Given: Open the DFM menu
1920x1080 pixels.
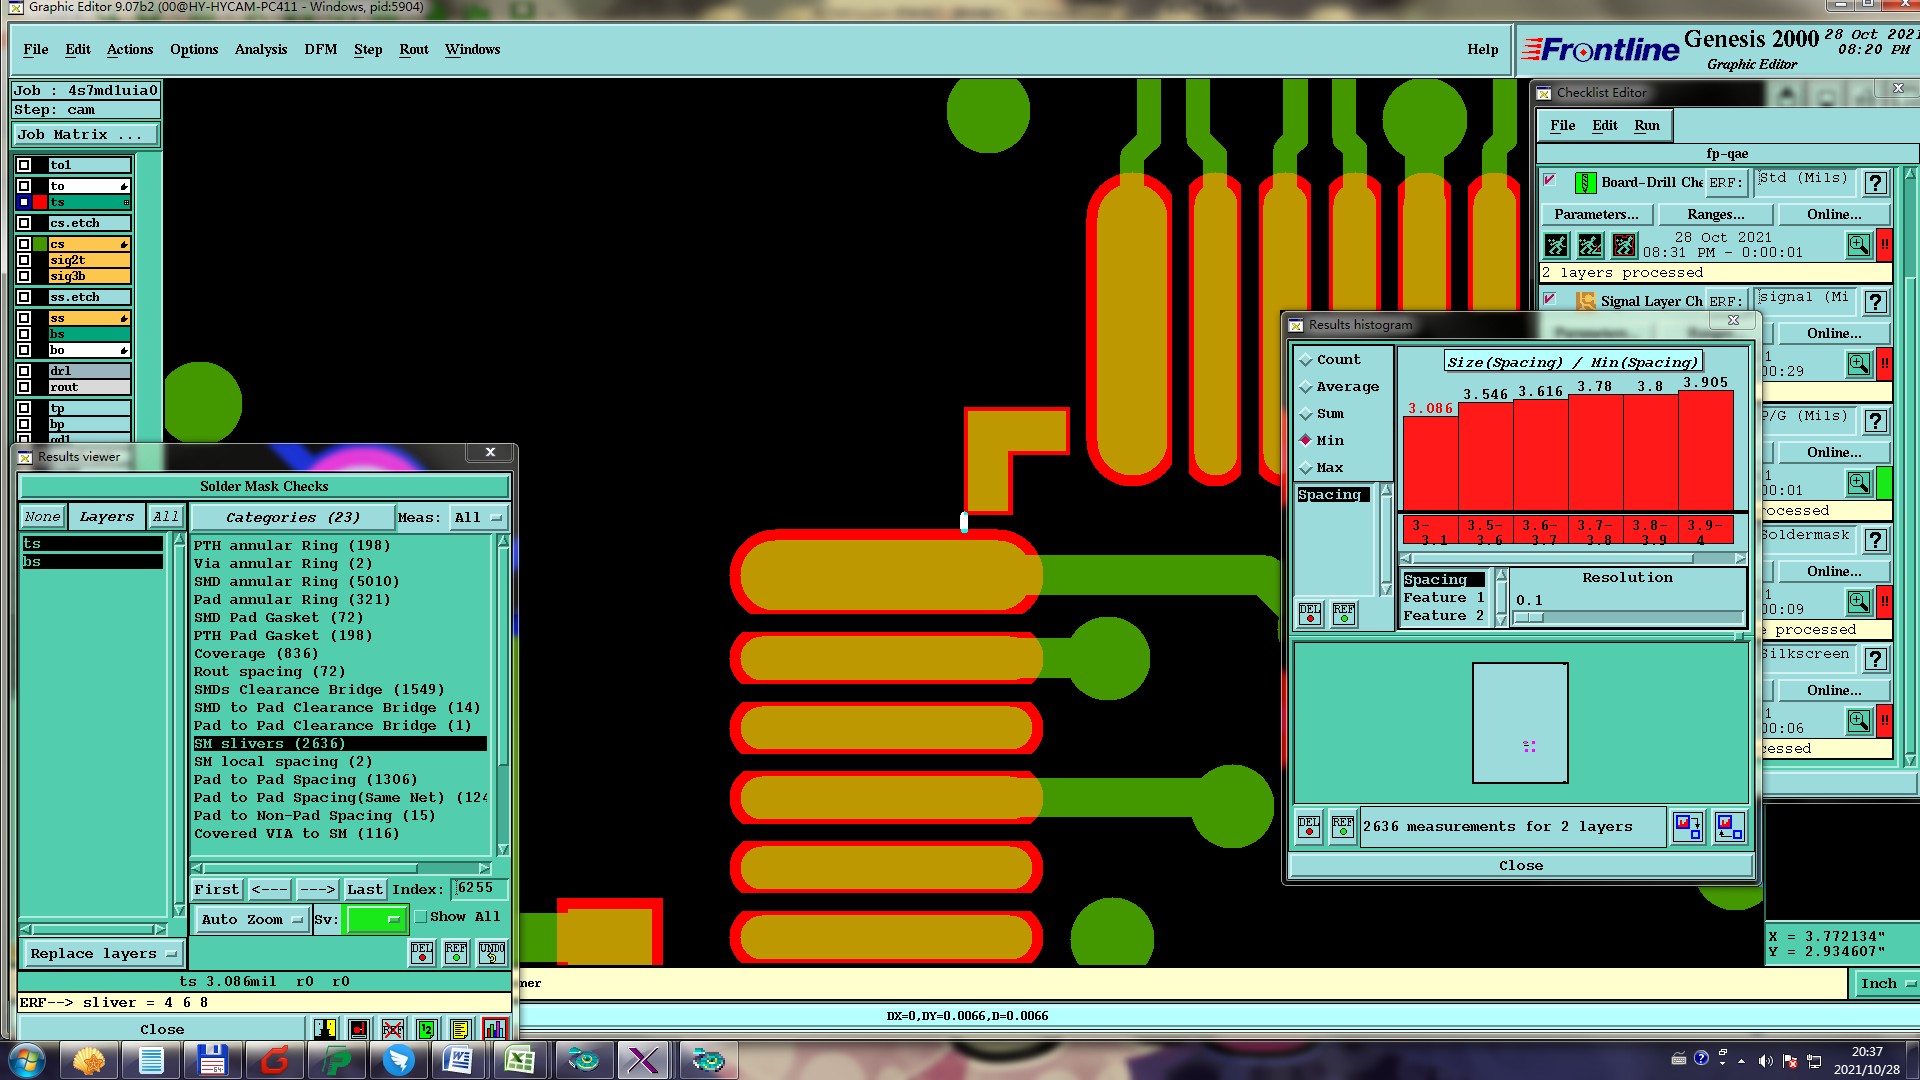Looking at the screenshot, I should [x=320, y=50].
